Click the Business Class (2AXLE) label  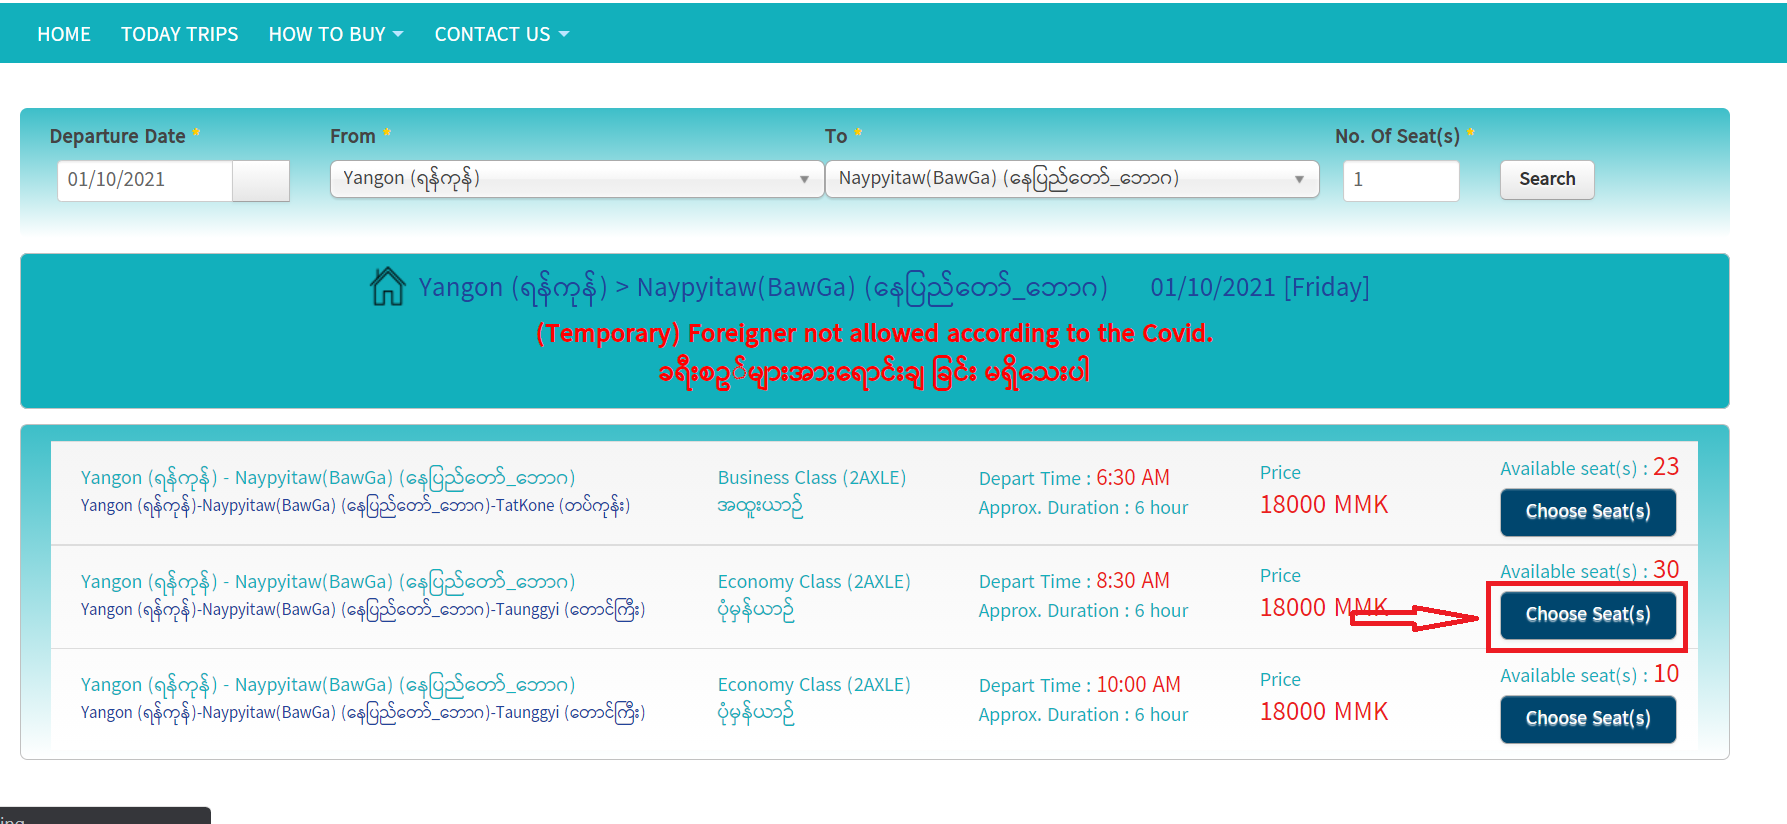pyautogui.click(x=811, y=478)
